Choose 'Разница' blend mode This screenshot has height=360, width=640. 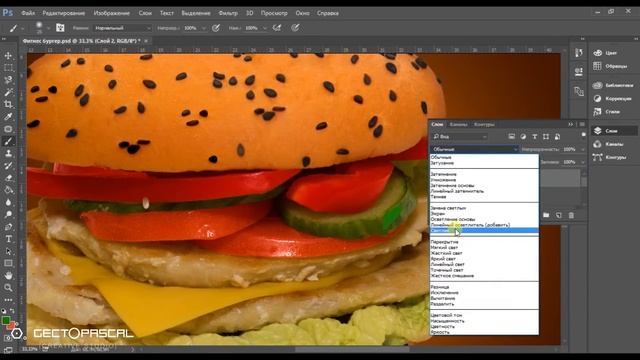[484, 287]
